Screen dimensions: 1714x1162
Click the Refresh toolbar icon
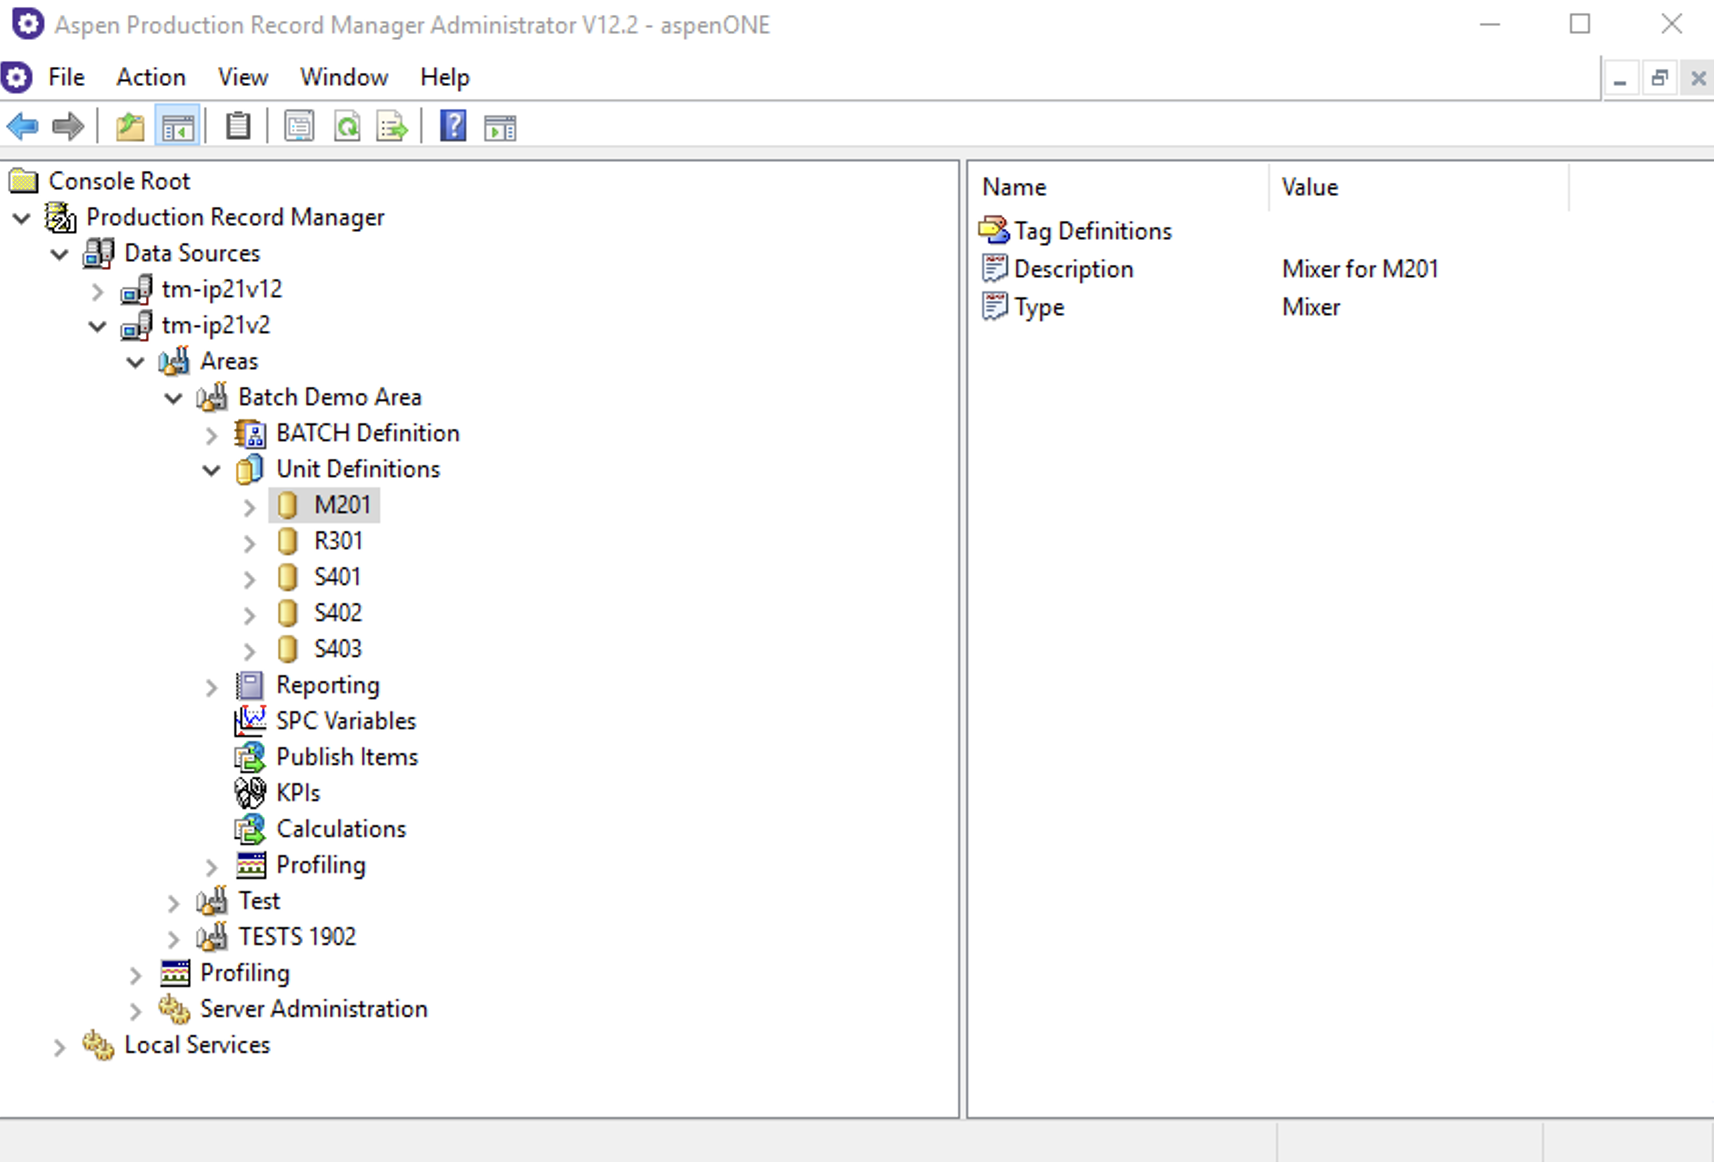click(347, 127)
